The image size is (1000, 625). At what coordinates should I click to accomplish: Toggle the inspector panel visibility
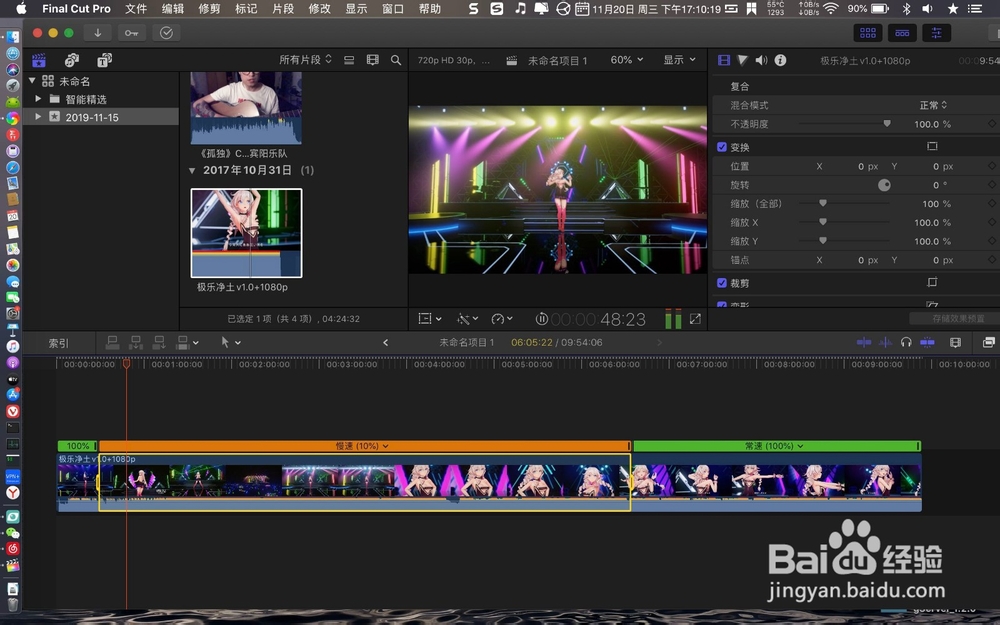tap(936, 33)
